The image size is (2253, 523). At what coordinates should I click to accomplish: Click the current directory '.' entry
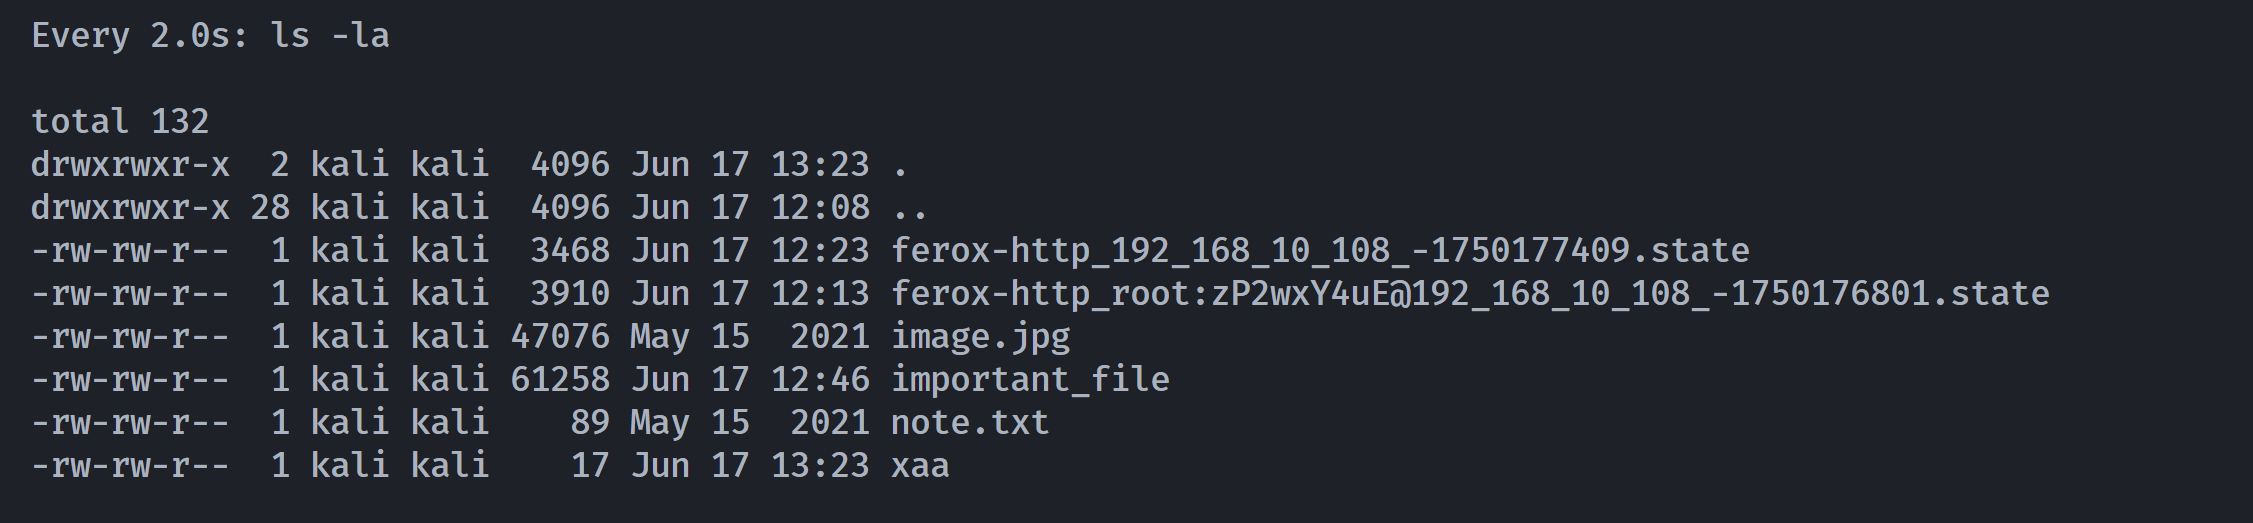(900, 165)
